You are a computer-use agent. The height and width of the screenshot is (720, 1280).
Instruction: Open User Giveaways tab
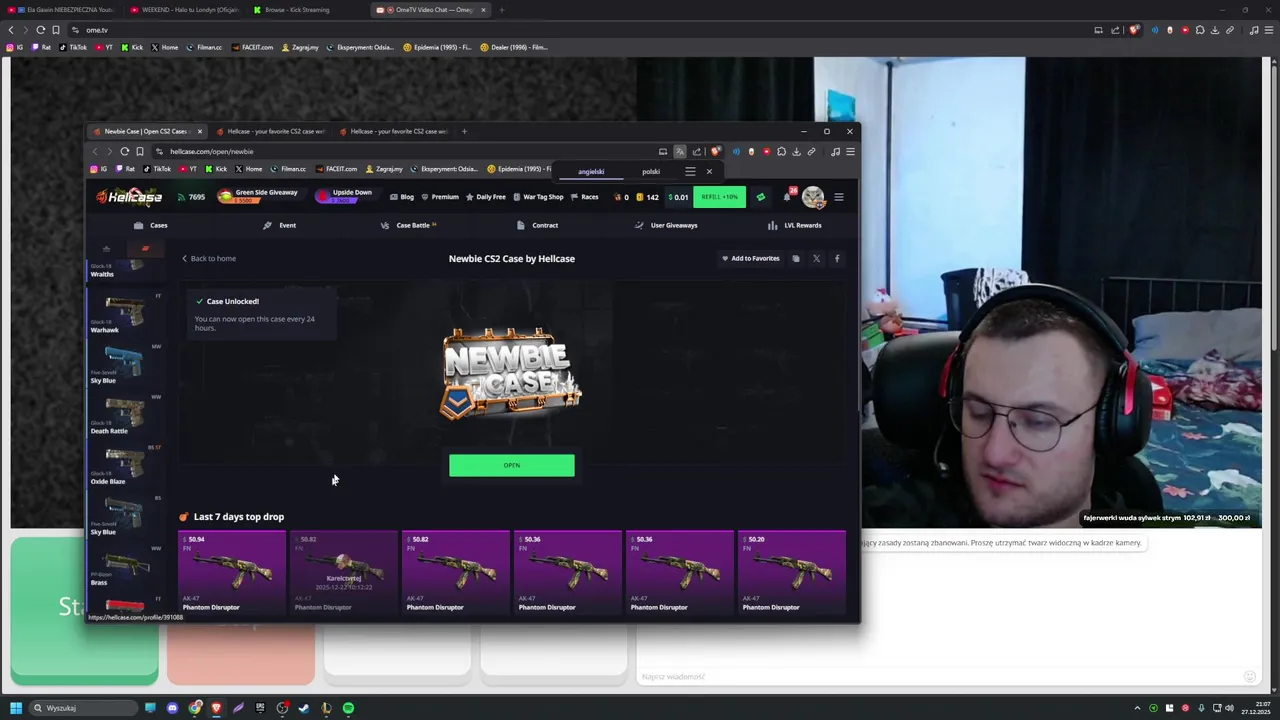coord(666,225)
